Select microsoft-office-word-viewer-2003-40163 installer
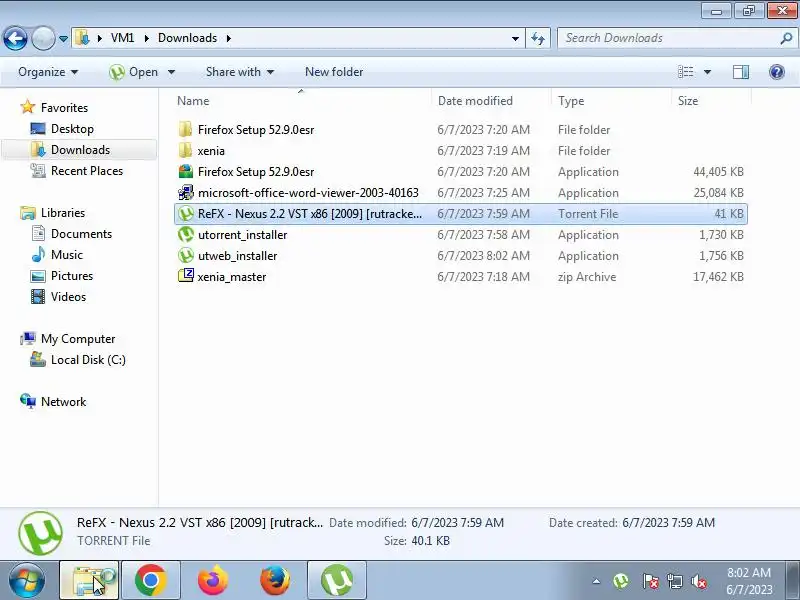 point(460,192)
